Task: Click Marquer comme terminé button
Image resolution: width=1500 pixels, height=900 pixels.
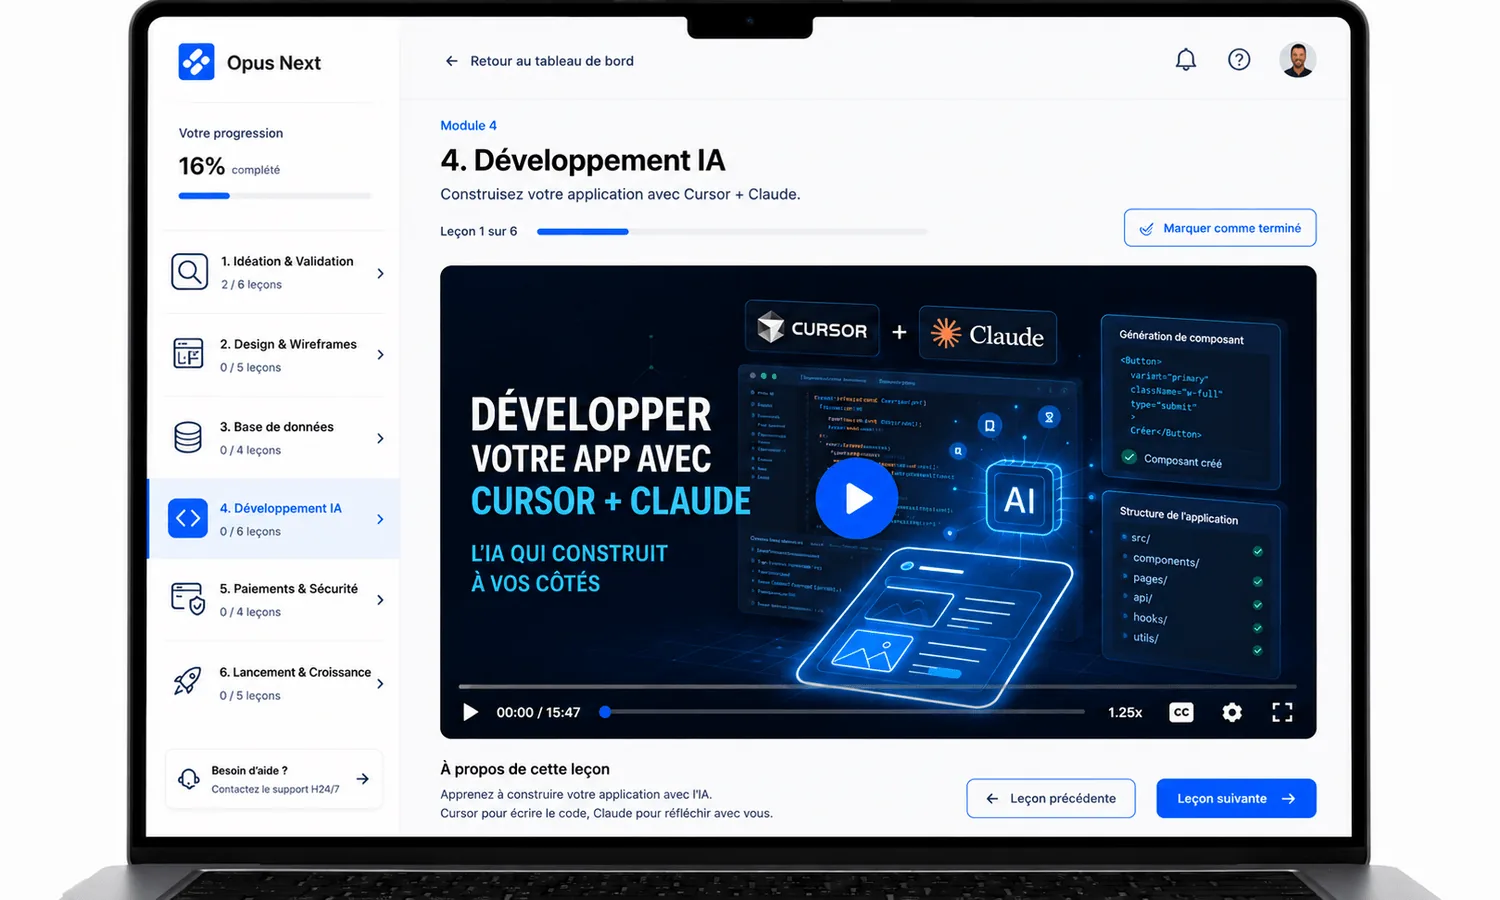Action: (1220, 228)
